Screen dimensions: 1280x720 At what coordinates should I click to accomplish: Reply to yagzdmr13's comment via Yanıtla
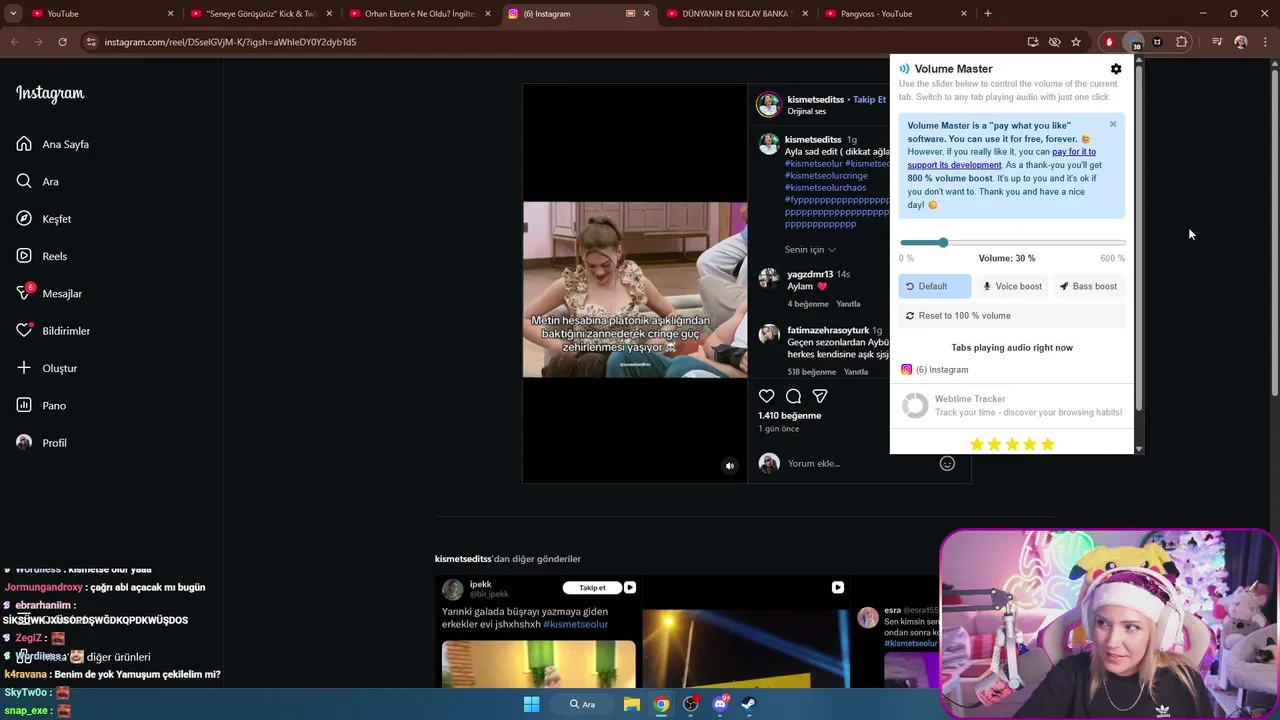(x=848, y=304)
